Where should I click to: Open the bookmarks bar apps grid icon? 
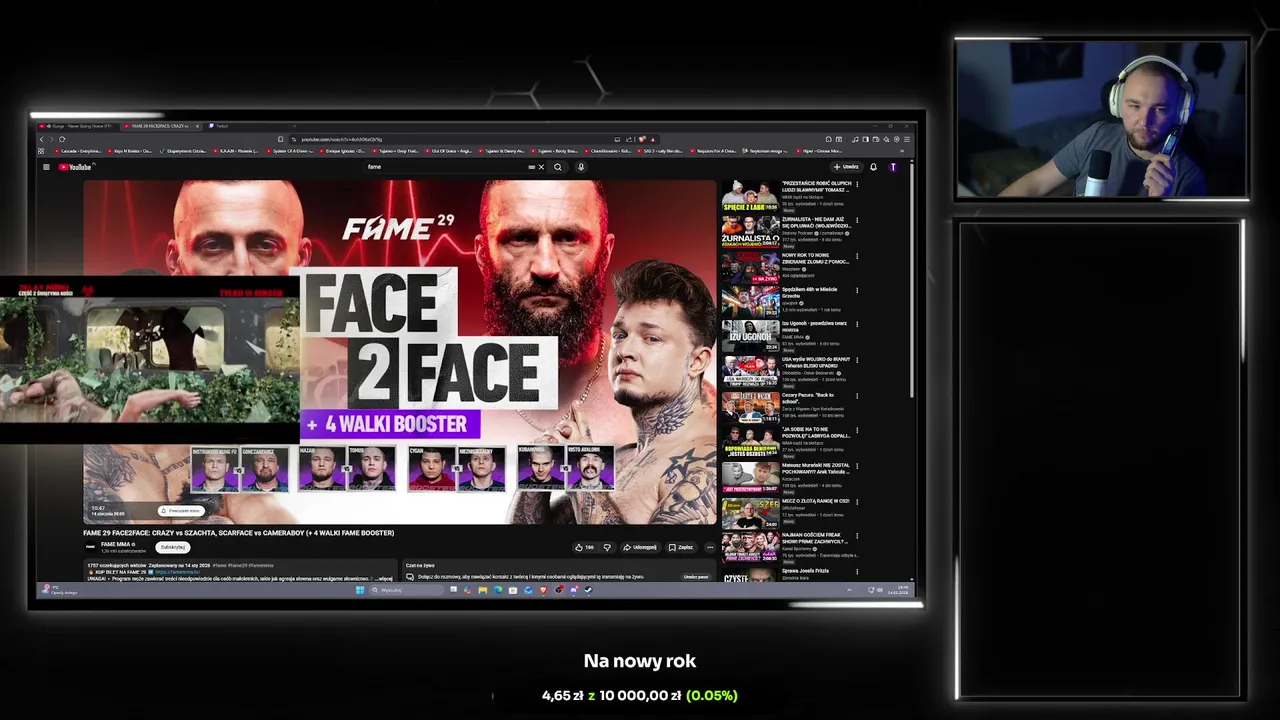pyautogui.click(x=41, y=151)
